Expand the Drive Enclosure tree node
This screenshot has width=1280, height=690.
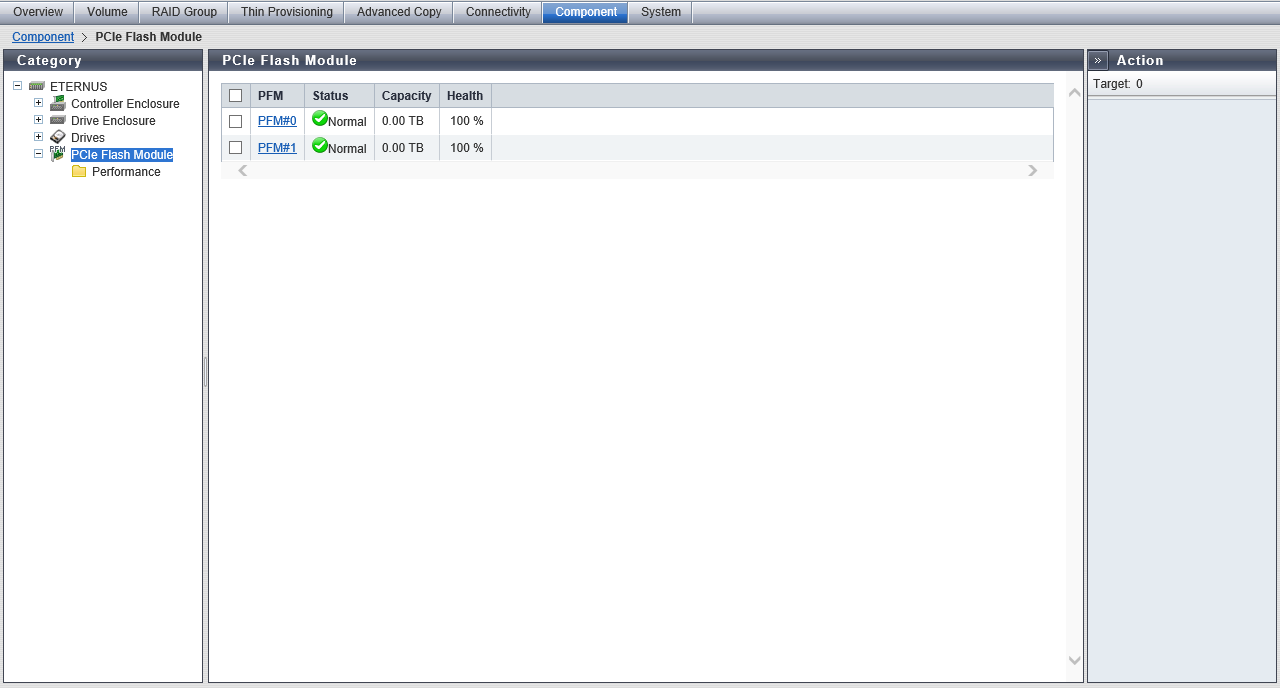pyautogui.click(x=38, y=120)
